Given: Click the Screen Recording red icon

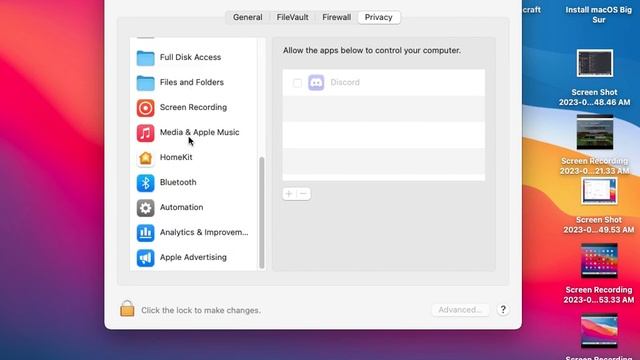Looking at the screenshot, I should [145, 108].
